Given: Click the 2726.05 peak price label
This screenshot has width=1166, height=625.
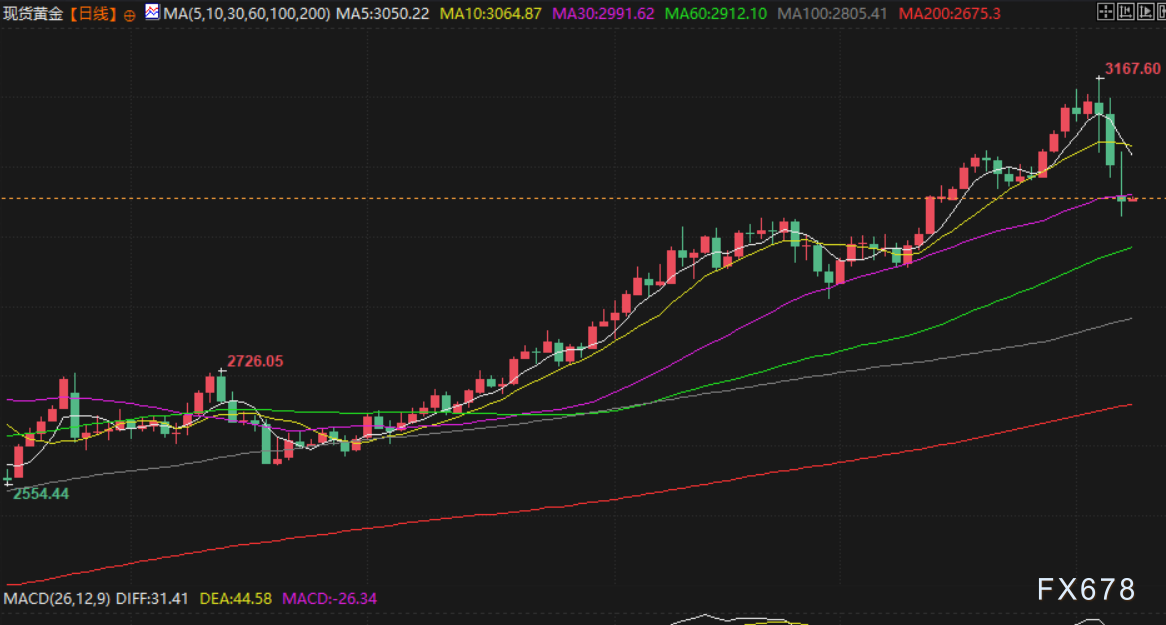Looking at the screenshot, I should pos(255,361).
